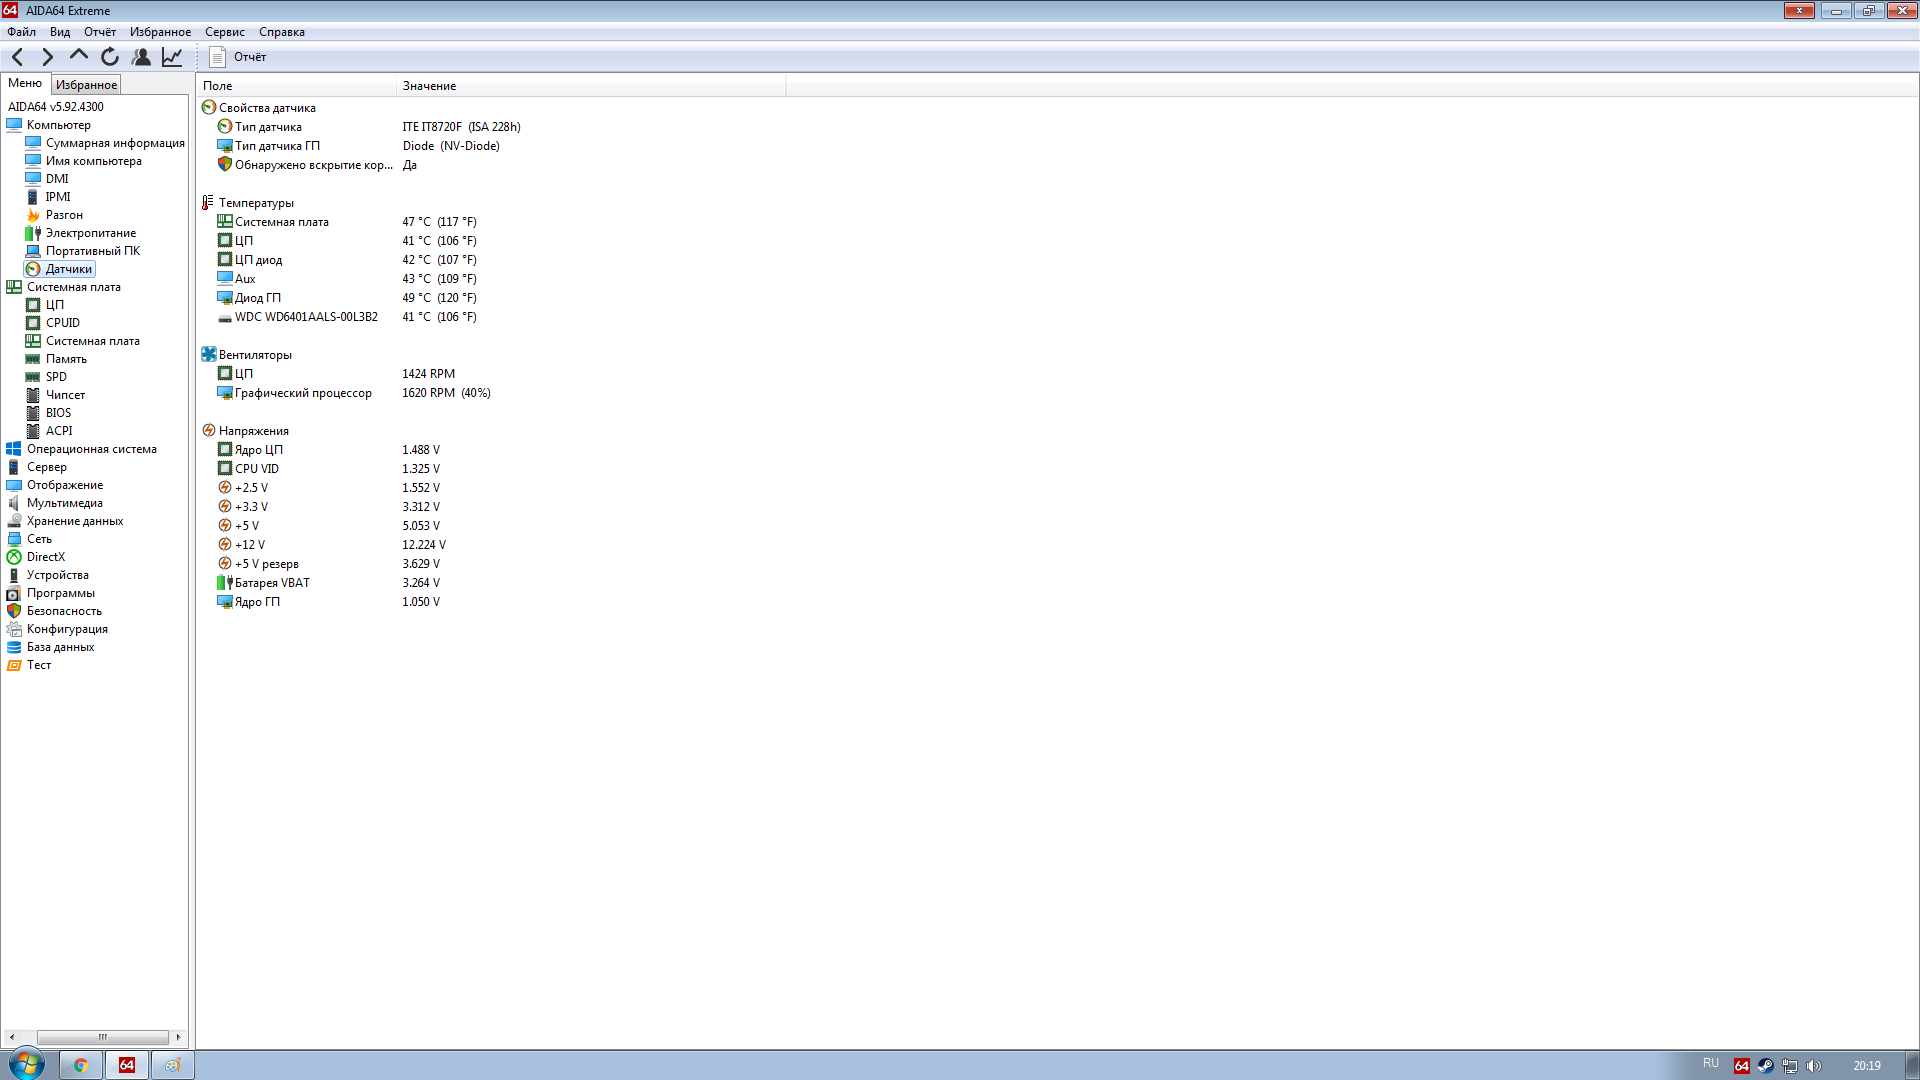The height and width of the screenshot is (1080, 1920).
Task: Go up one level with Up arrow
Action: pyautogui.click(x=78, y=56)
